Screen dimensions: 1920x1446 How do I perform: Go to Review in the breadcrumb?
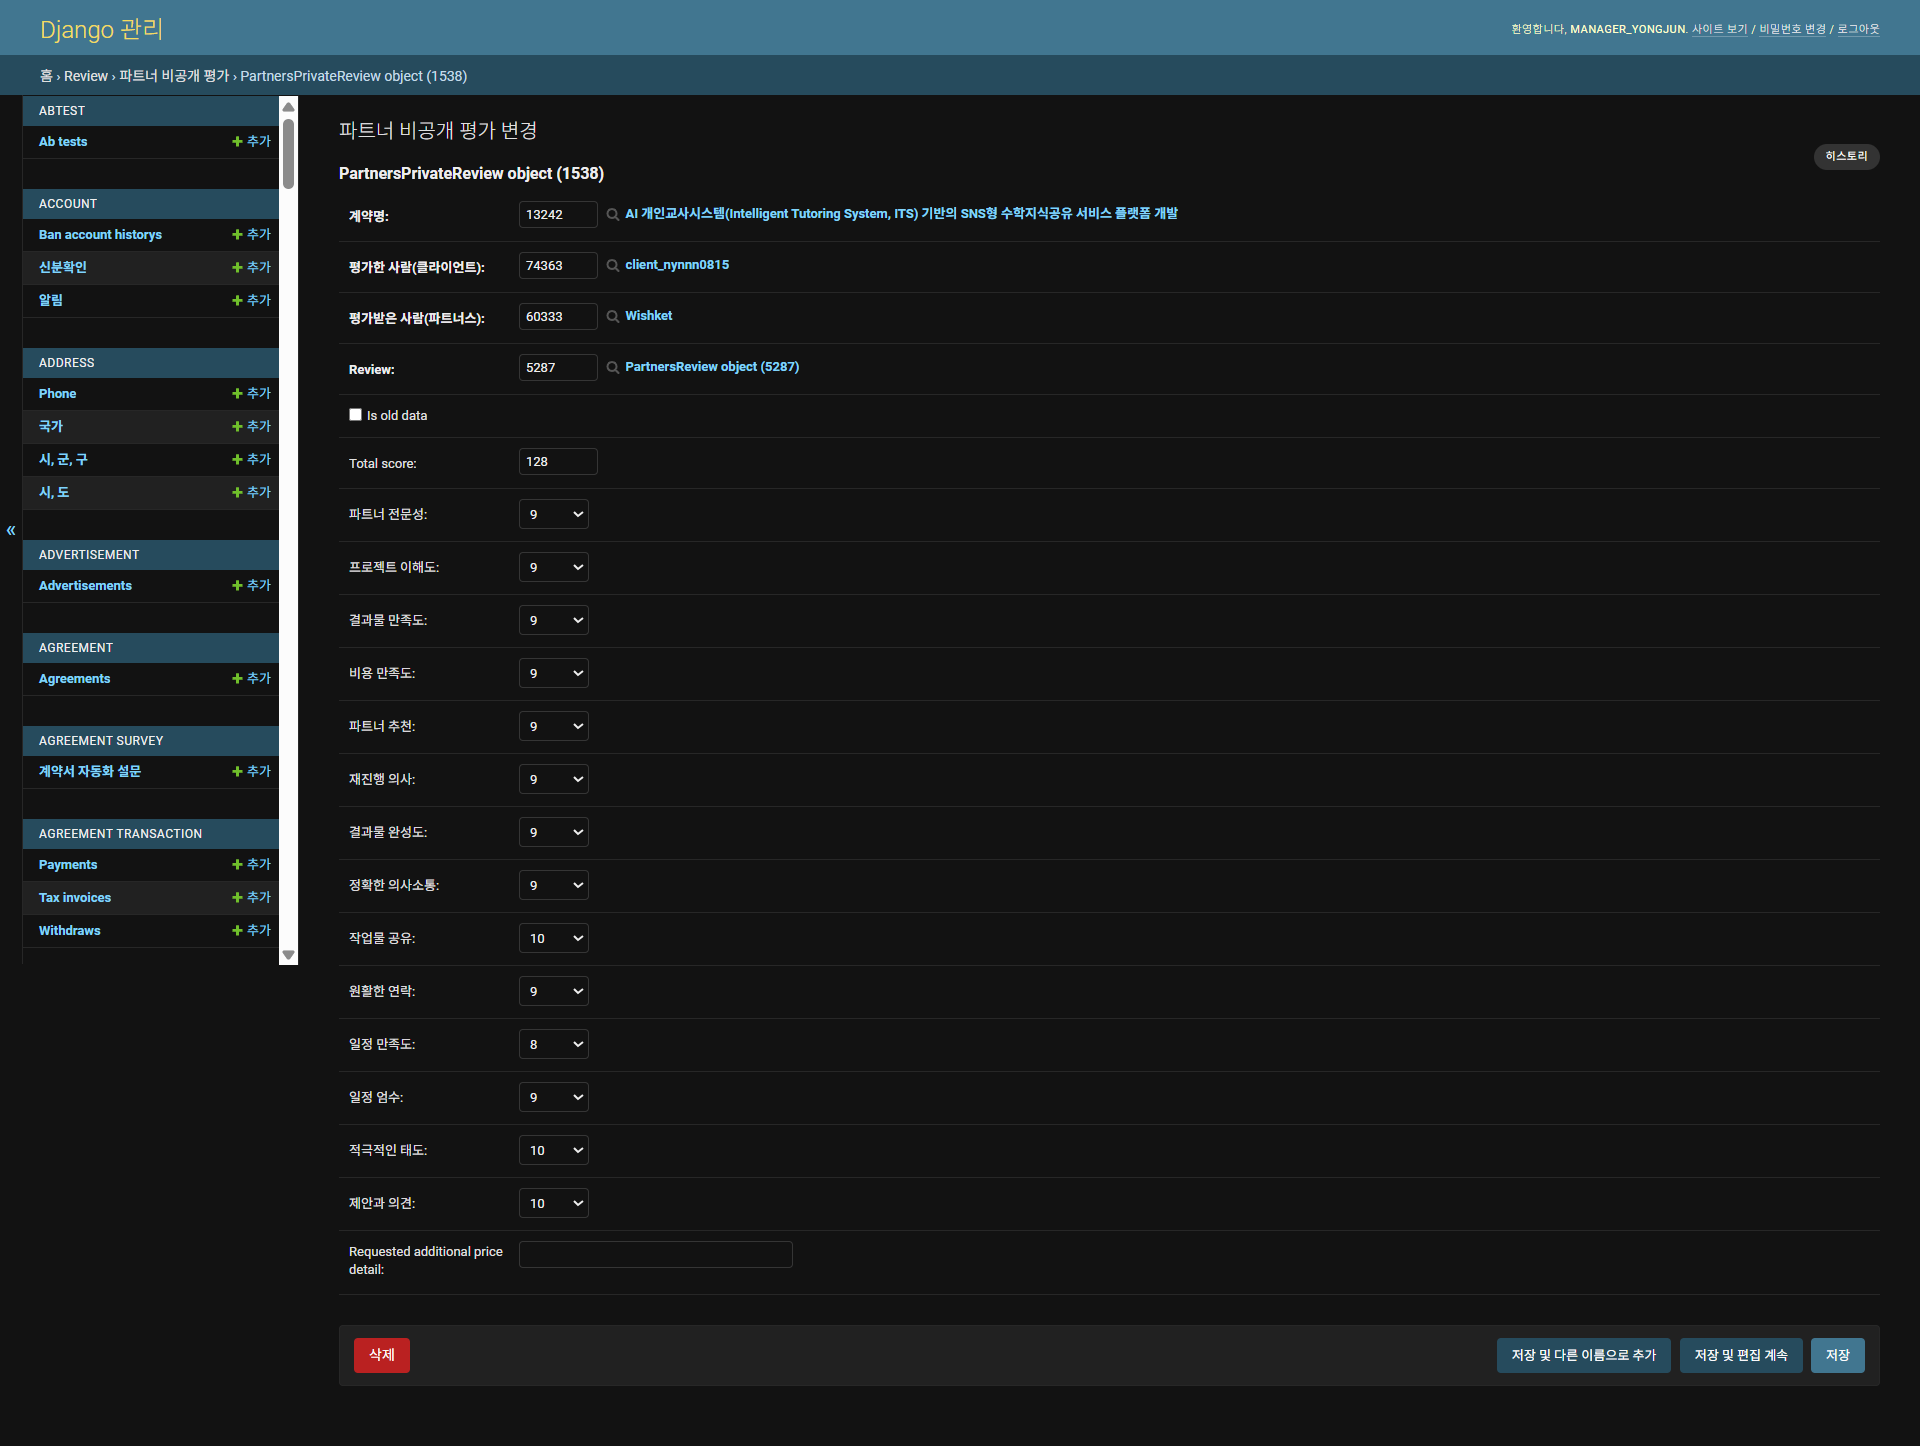86,76
